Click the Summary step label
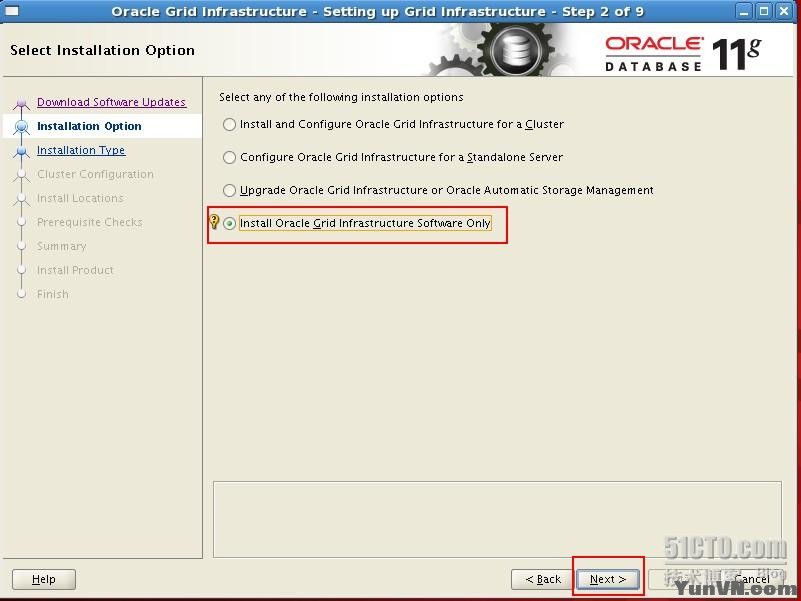 click(x=61, y=246)
